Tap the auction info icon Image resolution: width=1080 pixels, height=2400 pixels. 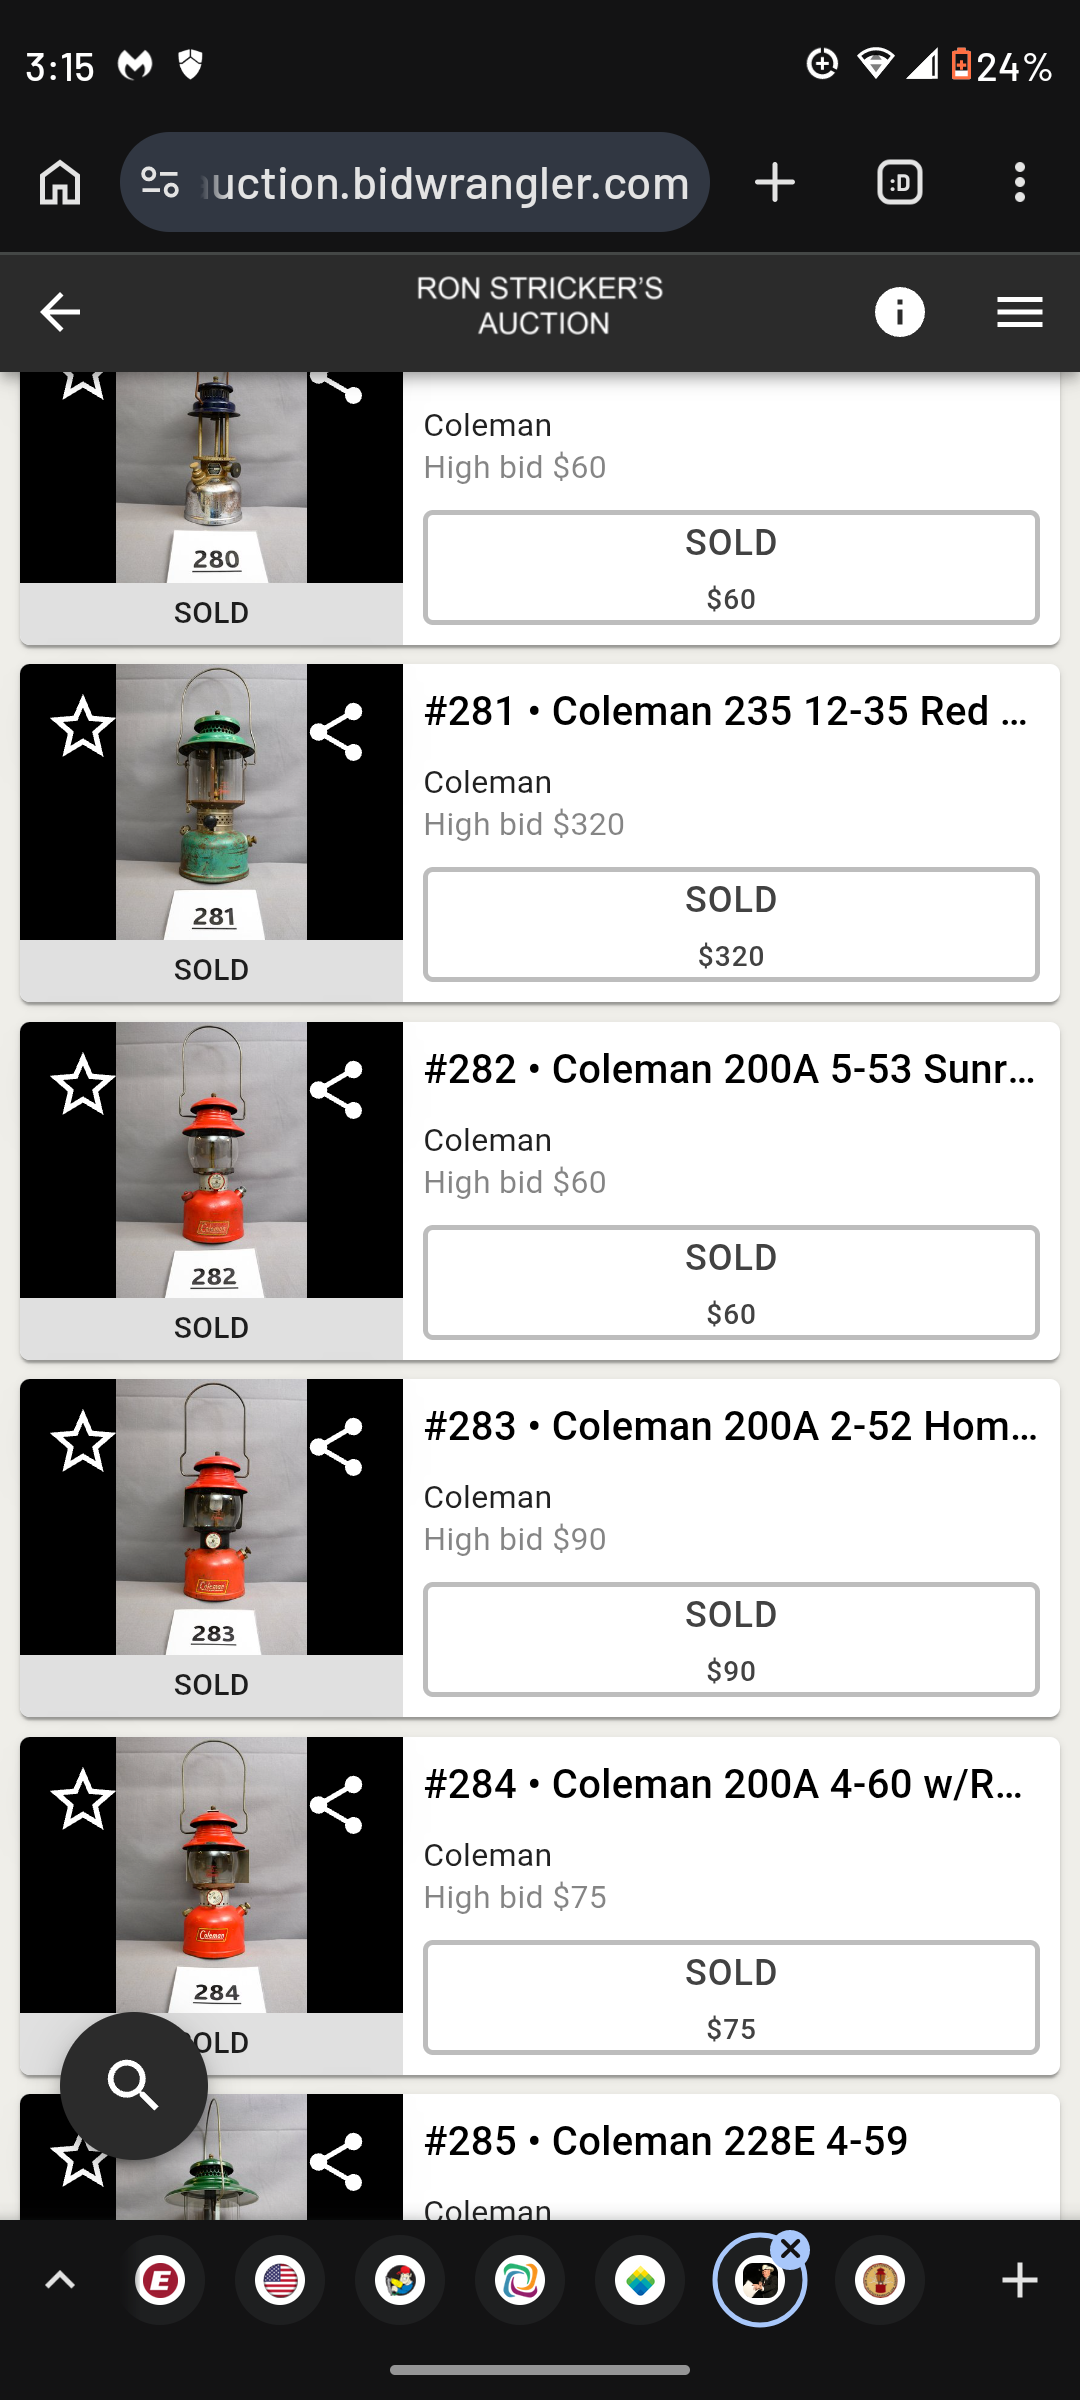[x=899, y=312]
